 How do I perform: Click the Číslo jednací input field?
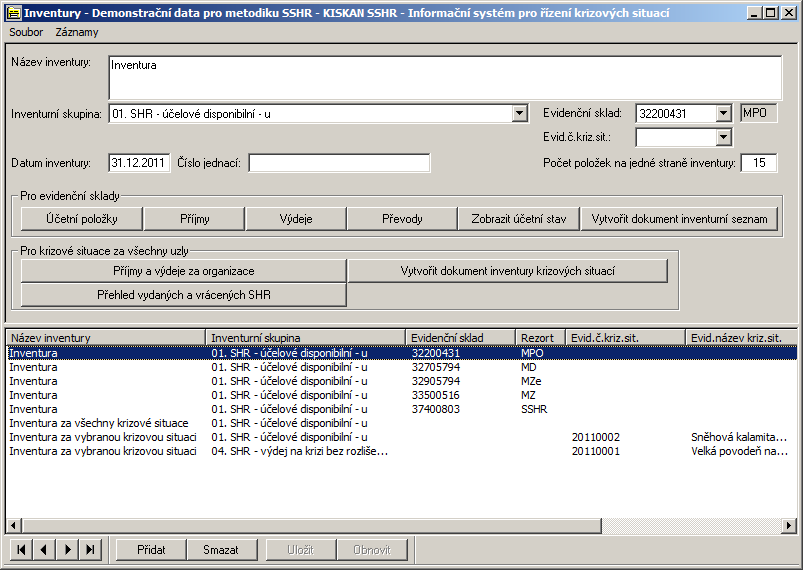(x=340, y=163)
